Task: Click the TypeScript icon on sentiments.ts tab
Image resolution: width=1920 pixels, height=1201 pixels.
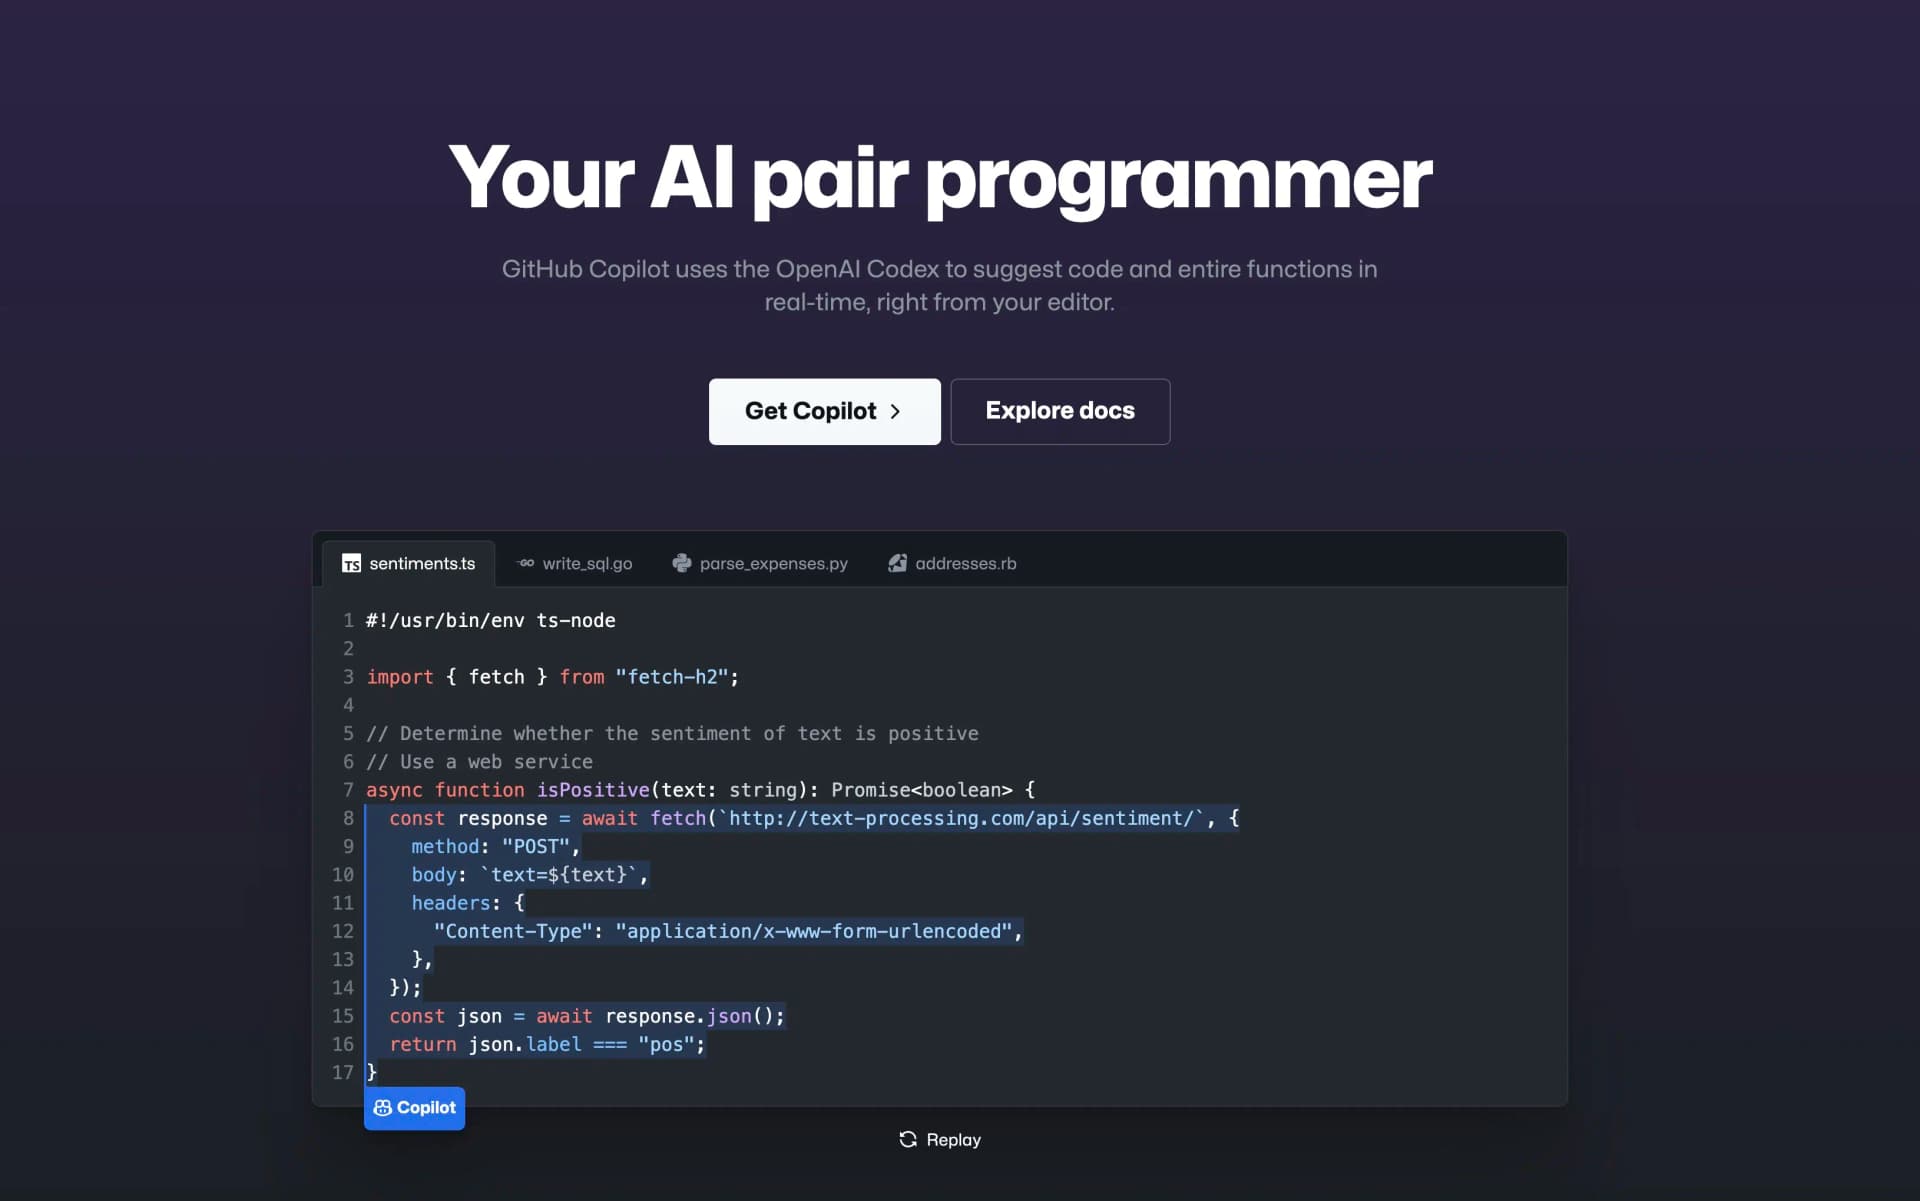Action: click(351, 563)
